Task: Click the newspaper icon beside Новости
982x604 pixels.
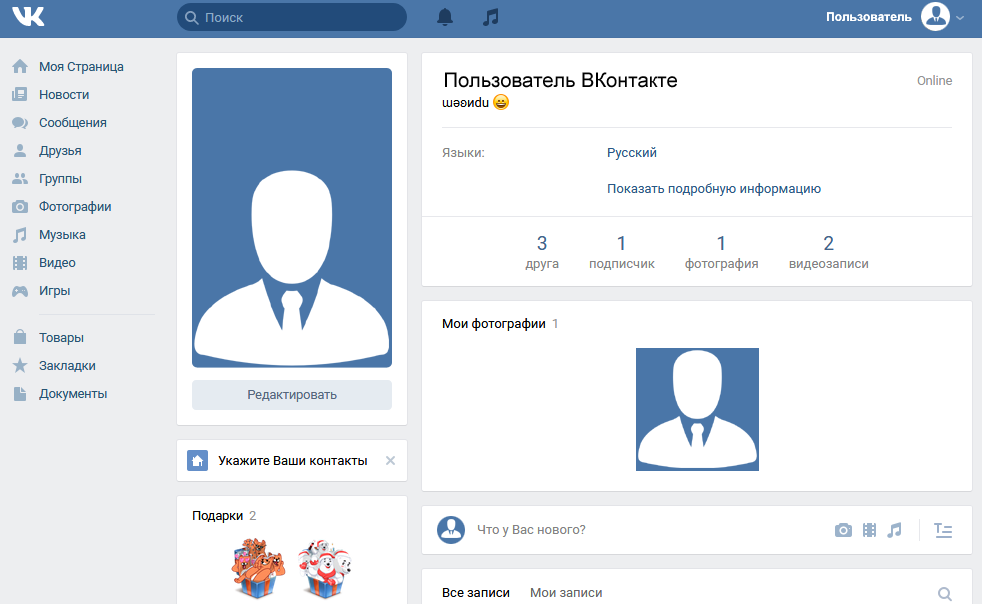Action: click(20, 95)
